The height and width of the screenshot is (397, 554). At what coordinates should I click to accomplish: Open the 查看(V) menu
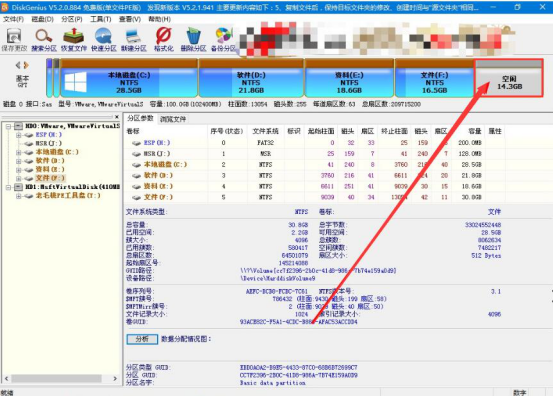point(130,19)
